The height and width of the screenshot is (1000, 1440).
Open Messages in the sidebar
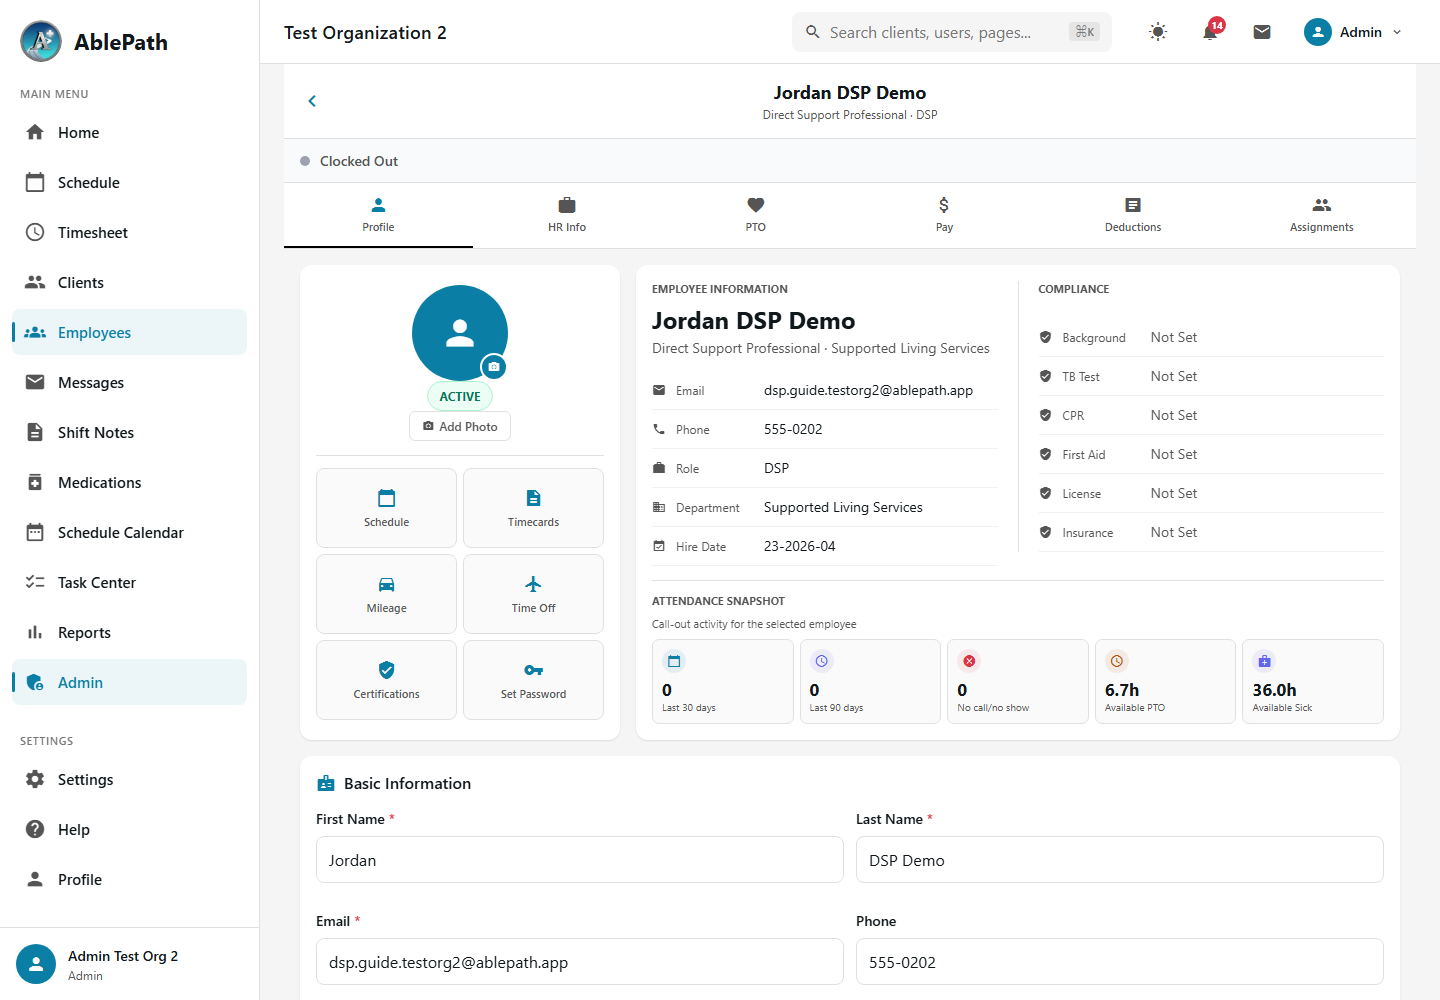[129, 382]
